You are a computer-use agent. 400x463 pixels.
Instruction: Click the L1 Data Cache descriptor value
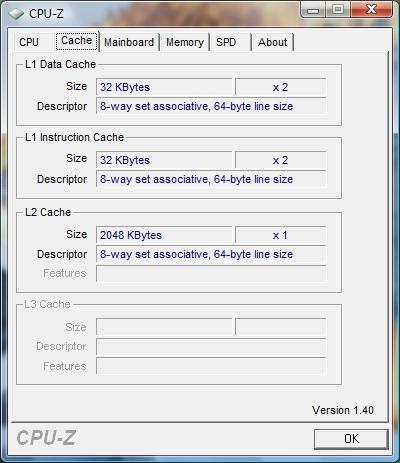211,106
